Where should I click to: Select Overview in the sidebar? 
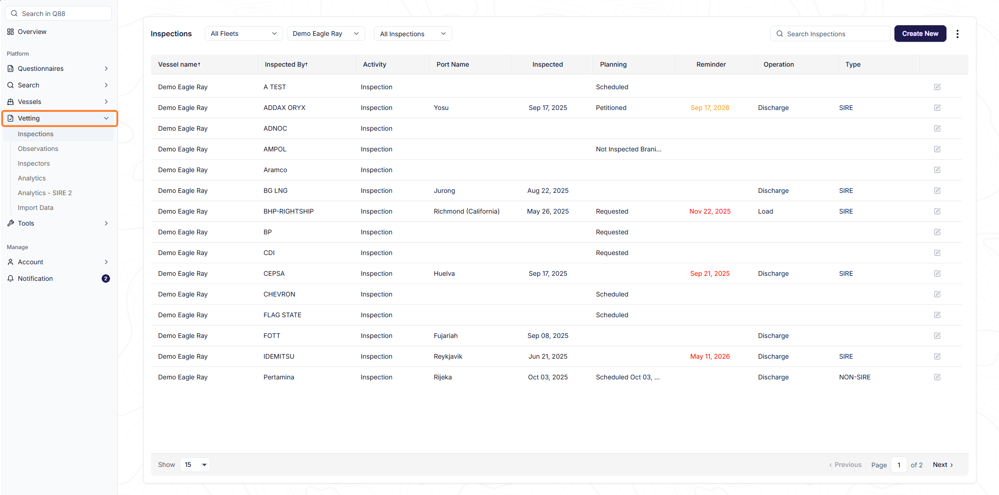32,31
